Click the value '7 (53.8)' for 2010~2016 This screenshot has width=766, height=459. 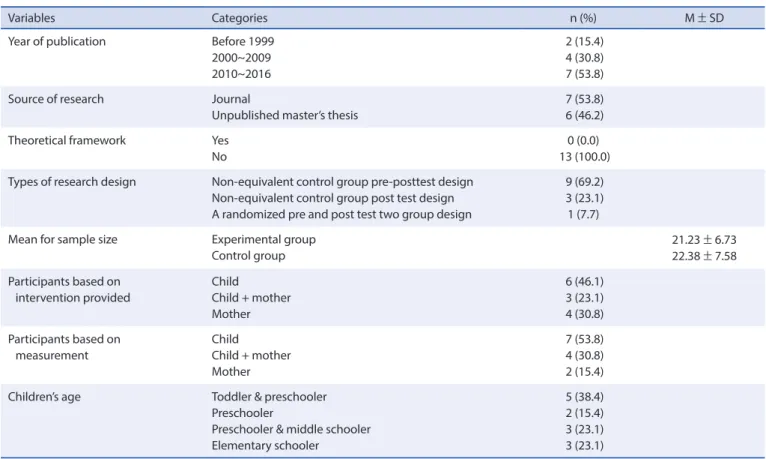(584, 74)
